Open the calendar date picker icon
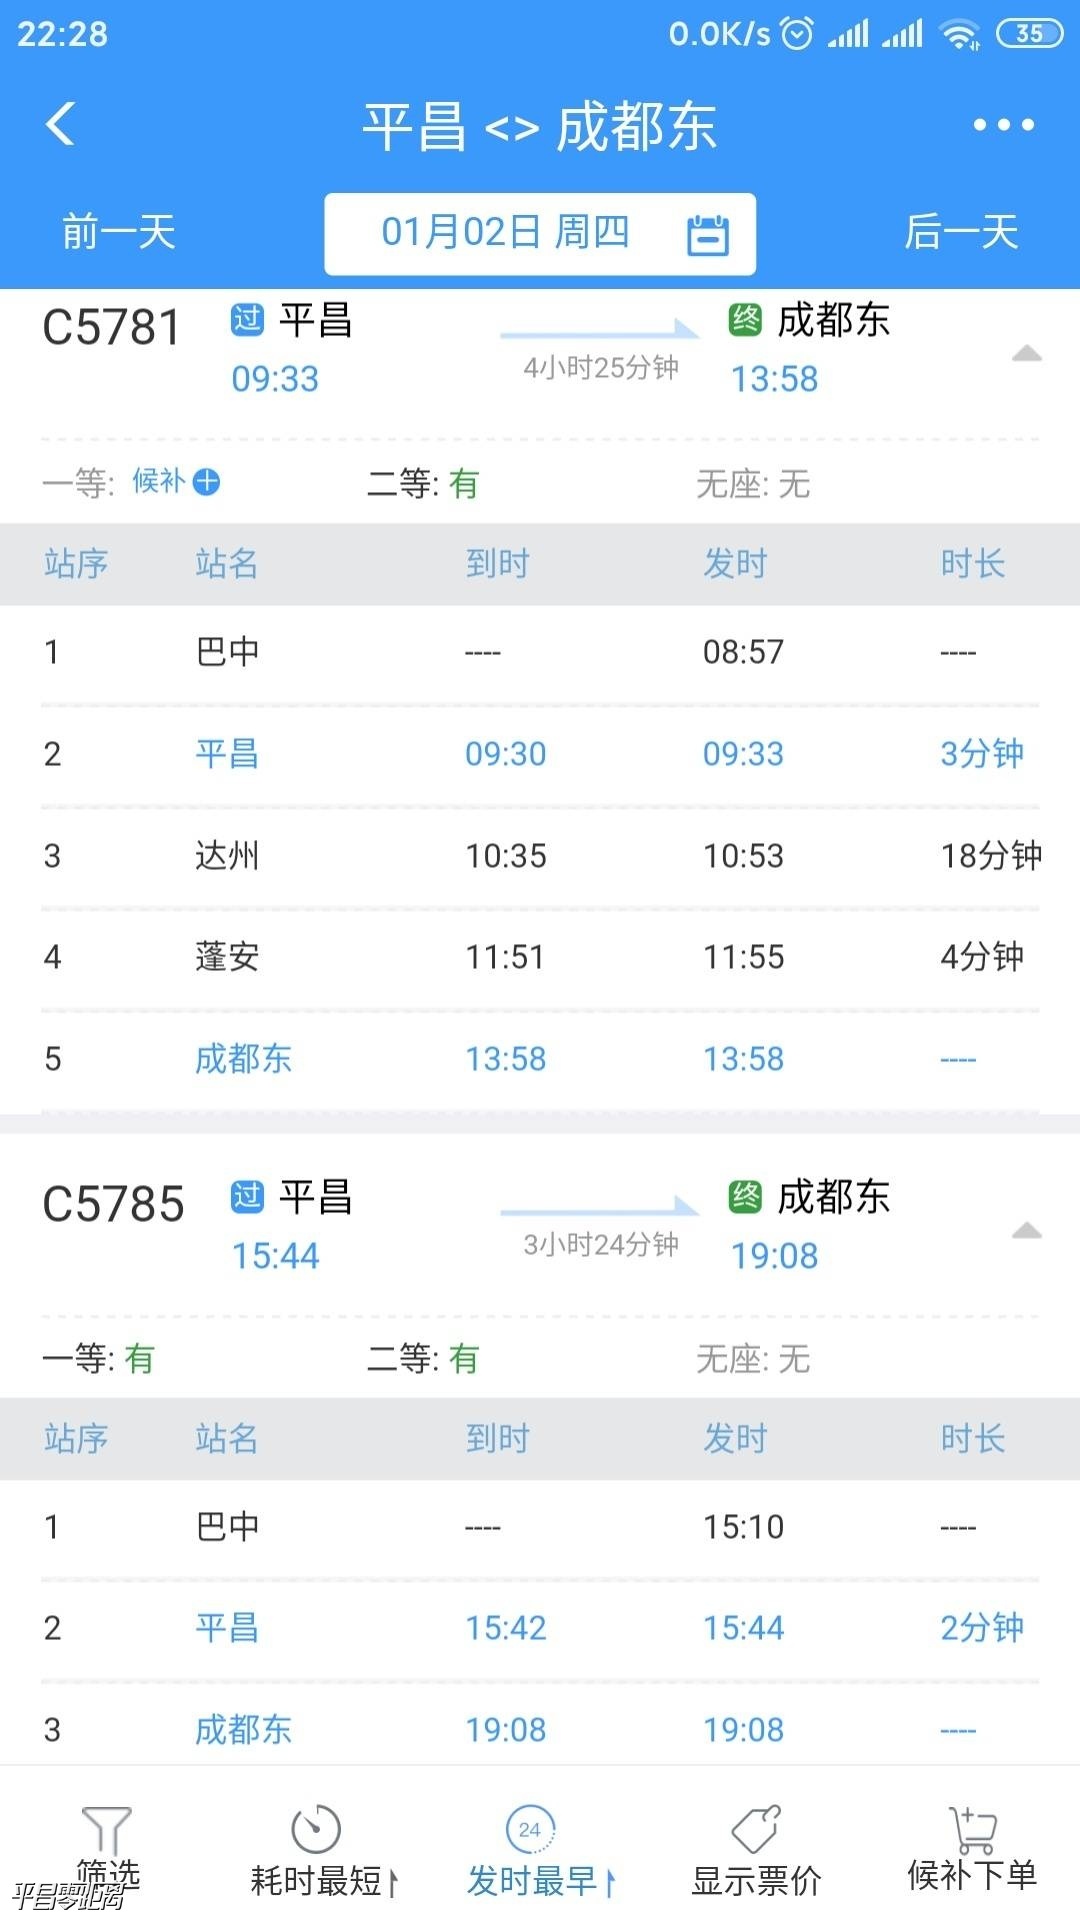Screen dimensions: 1080x1920 (x=707, y=235)
